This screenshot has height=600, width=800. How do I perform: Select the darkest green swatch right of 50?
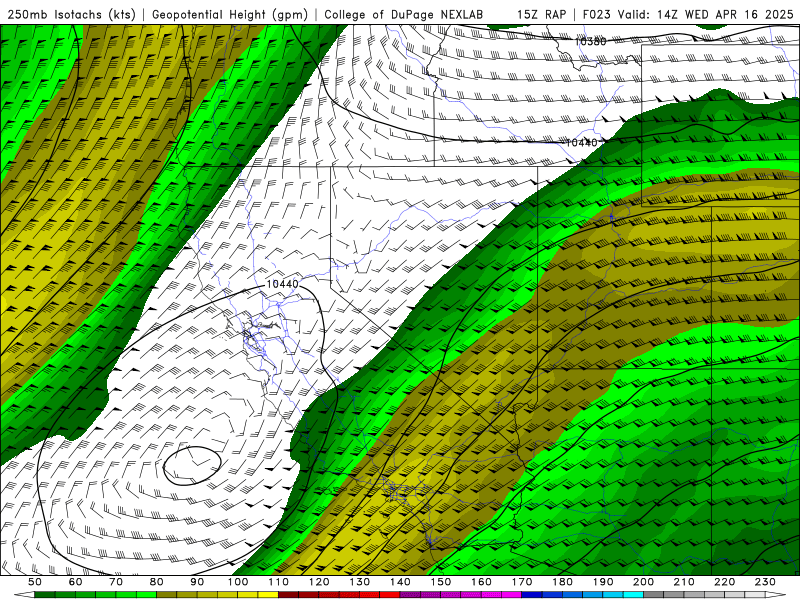point(45,594)
